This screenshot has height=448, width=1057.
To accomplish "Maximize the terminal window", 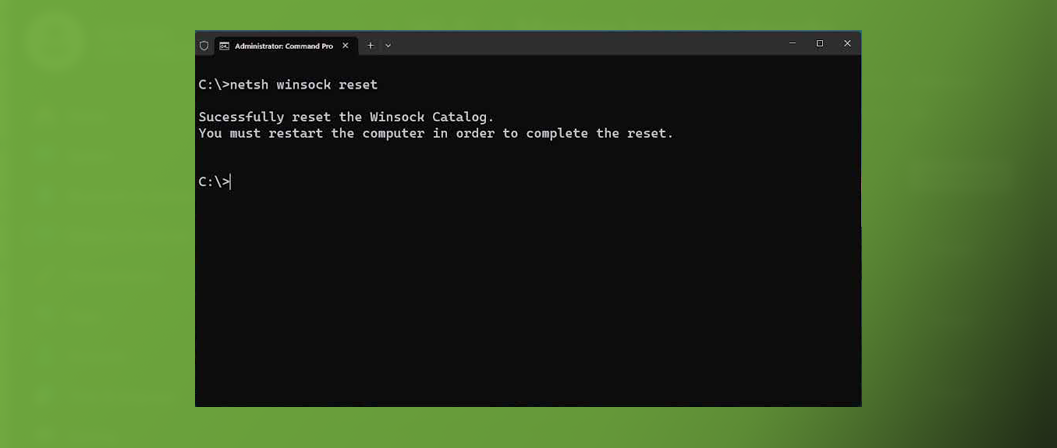I will coord(820,44).
